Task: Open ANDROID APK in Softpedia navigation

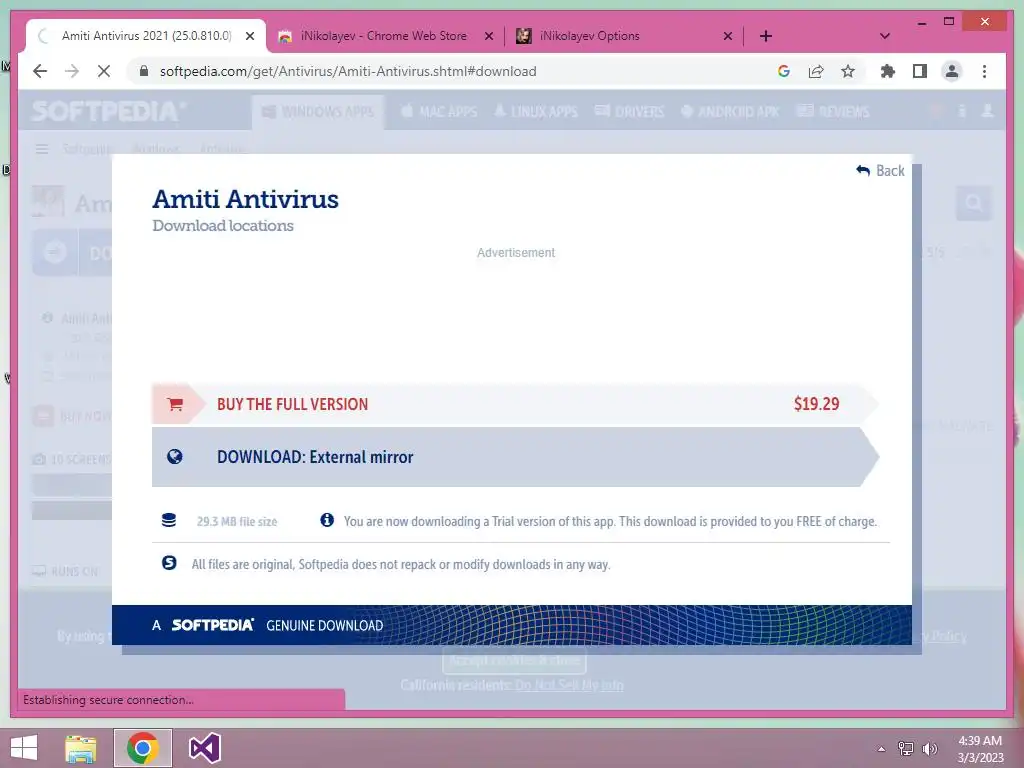Action: click(x=730, y=112)
